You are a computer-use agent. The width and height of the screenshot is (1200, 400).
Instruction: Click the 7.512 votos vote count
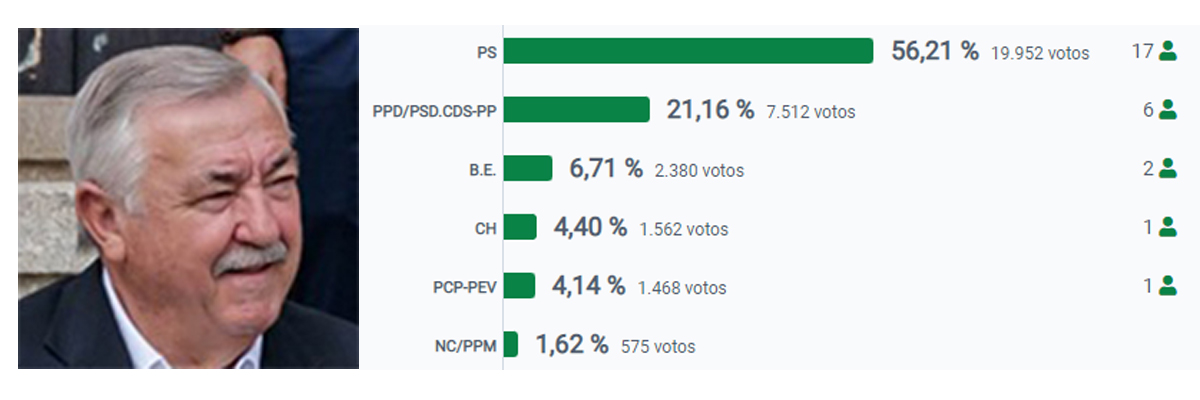tap(811, 112)
